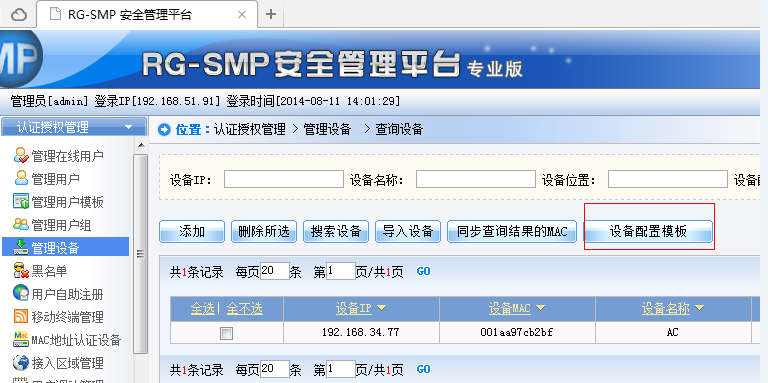Click the blue arrow location icon
This screenshot has height=383, width=768.
click(165, 130)
